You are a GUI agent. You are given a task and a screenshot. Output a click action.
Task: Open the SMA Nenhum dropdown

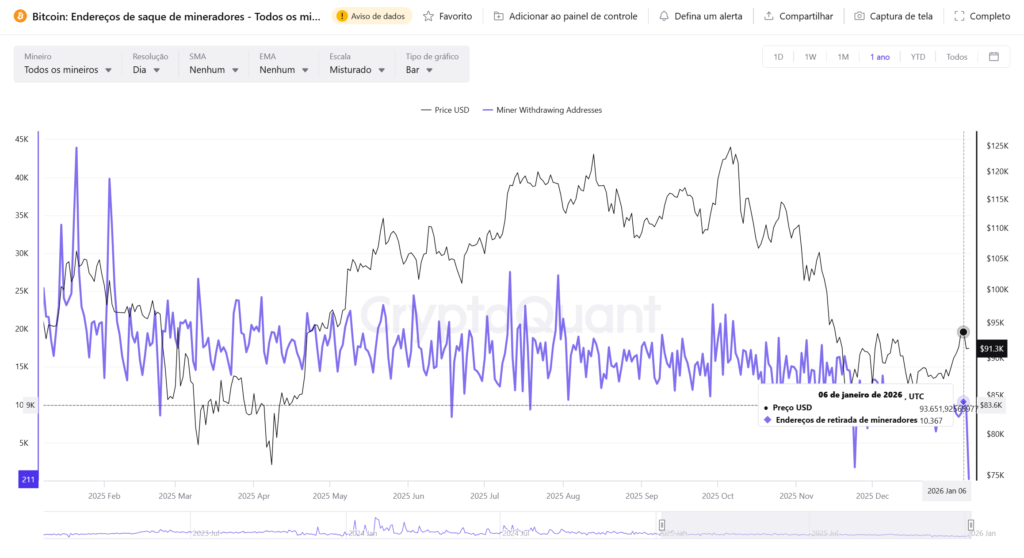214,64
